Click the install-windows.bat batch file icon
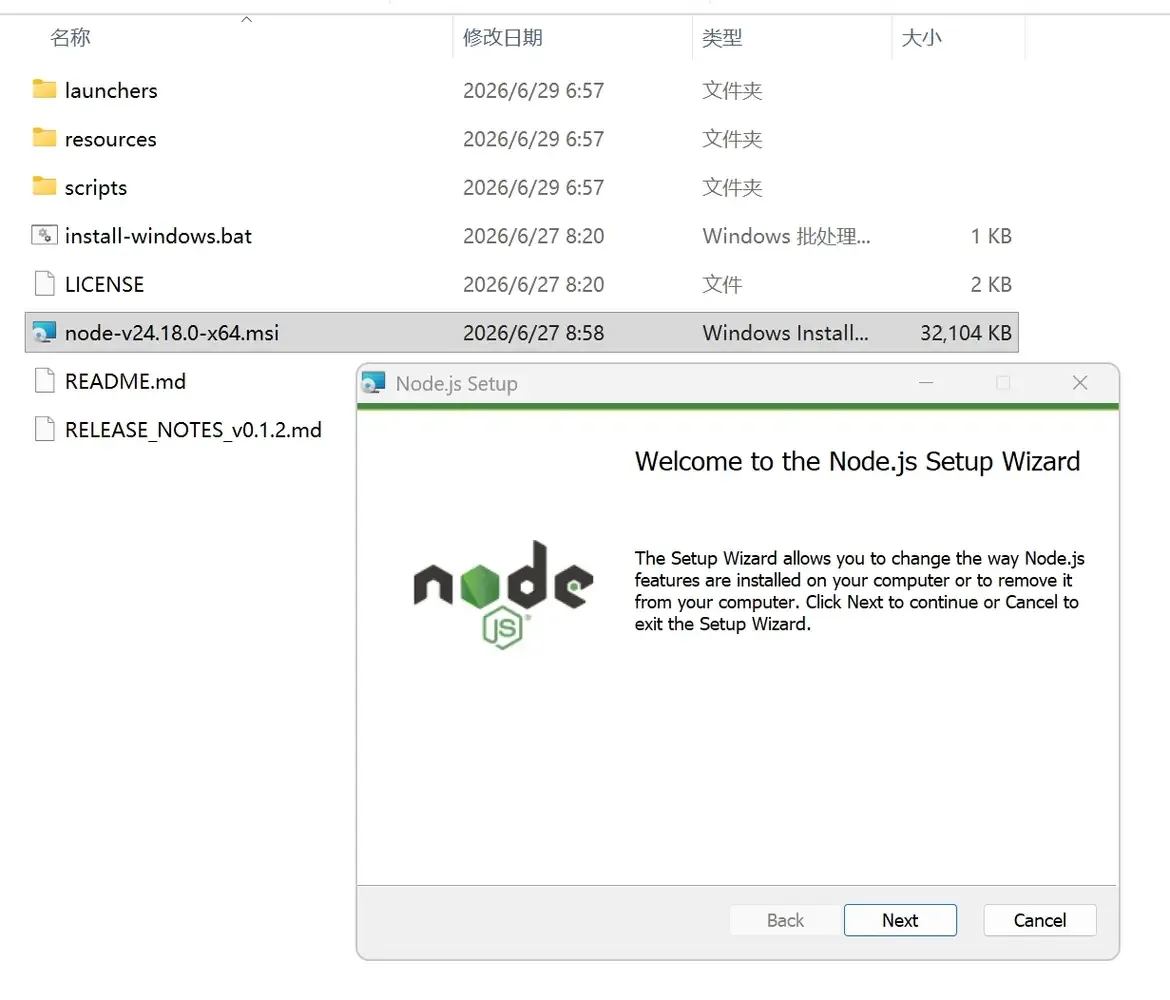Image resolution: width=1170 pixels, height=1000 pixels. pyautogui.click(x=44, y=235)
